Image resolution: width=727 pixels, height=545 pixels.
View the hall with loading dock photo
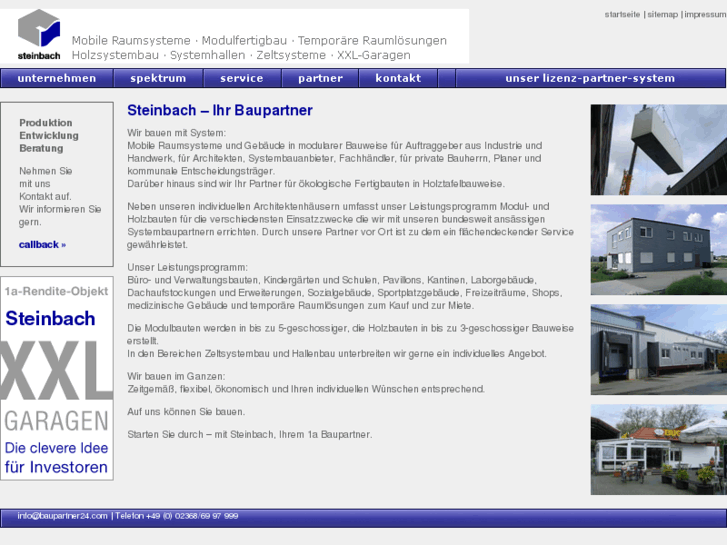[658, 350]
